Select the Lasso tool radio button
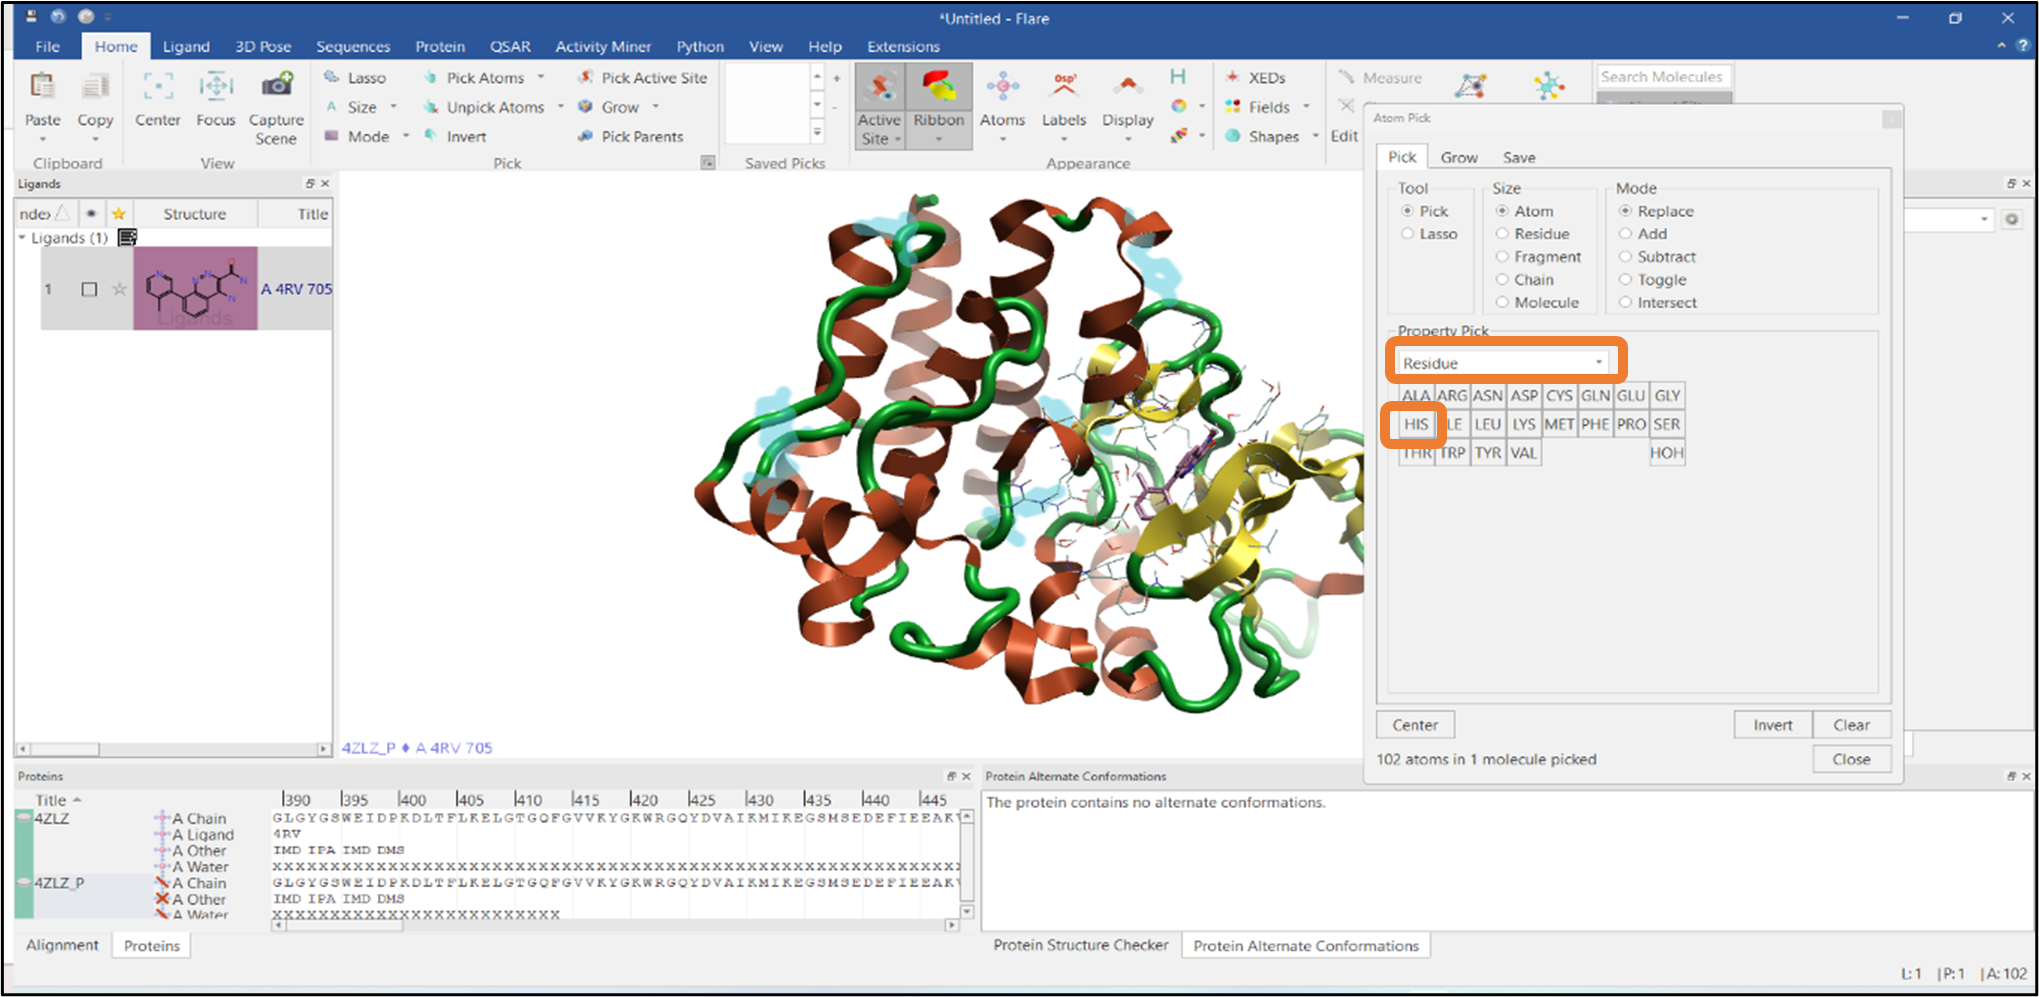 [x=1408, y=234]
